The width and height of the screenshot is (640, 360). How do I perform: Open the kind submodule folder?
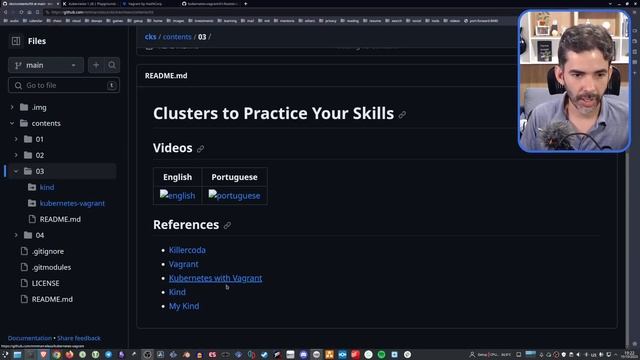pos(47,187)
